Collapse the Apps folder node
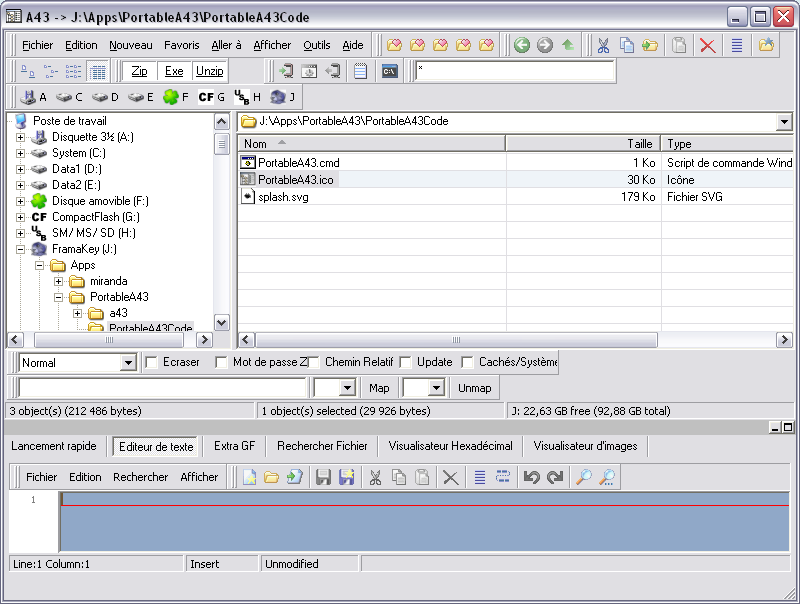 (x=39, y=265)
